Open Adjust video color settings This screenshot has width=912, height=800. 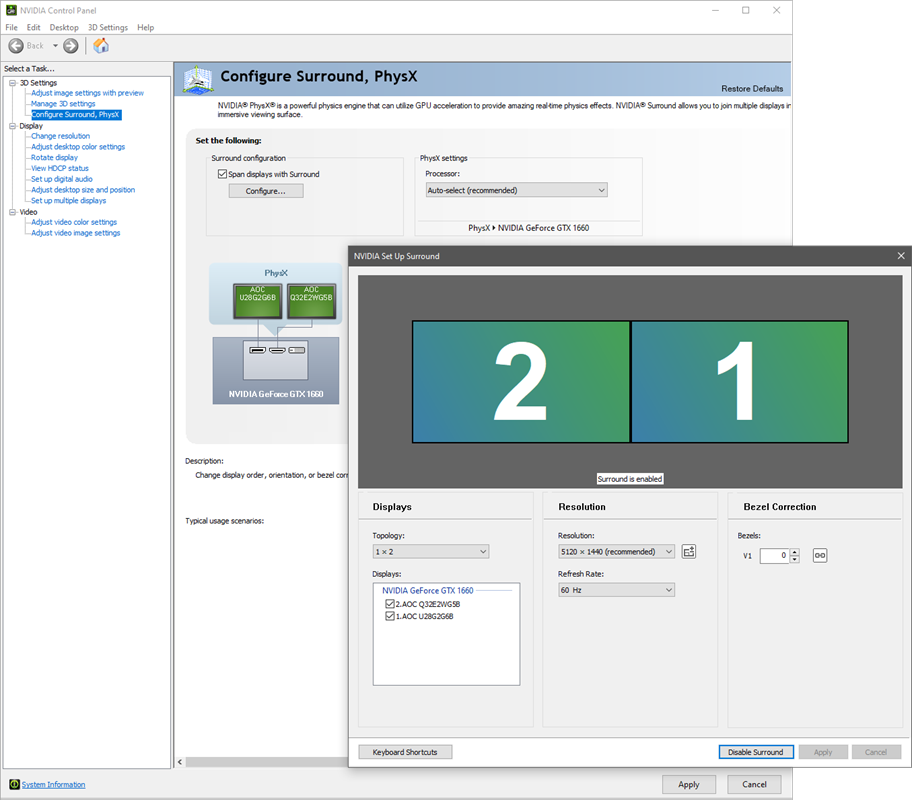(x=74, y=222)
